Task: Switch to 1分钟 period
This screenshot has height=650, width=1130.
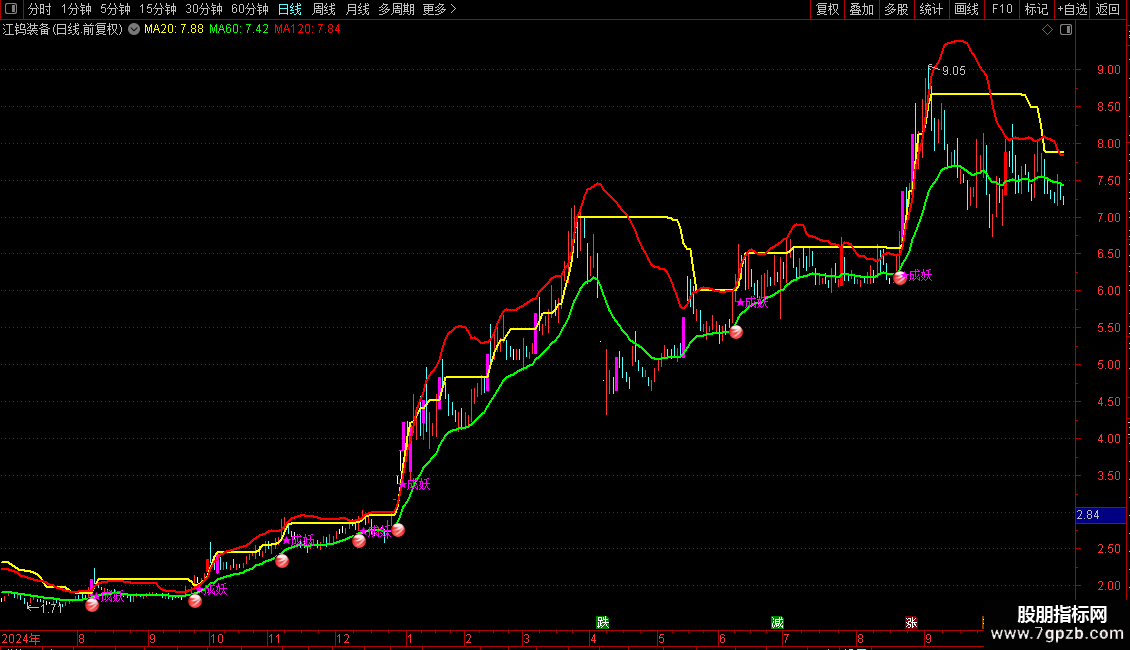Action: [x=76, y=9]
